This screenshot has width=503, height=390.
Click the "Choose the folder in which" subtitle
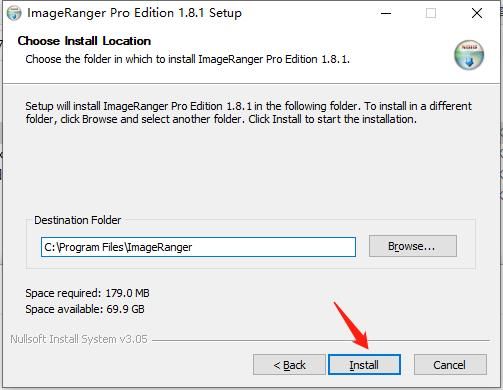[x=188, y=59]
